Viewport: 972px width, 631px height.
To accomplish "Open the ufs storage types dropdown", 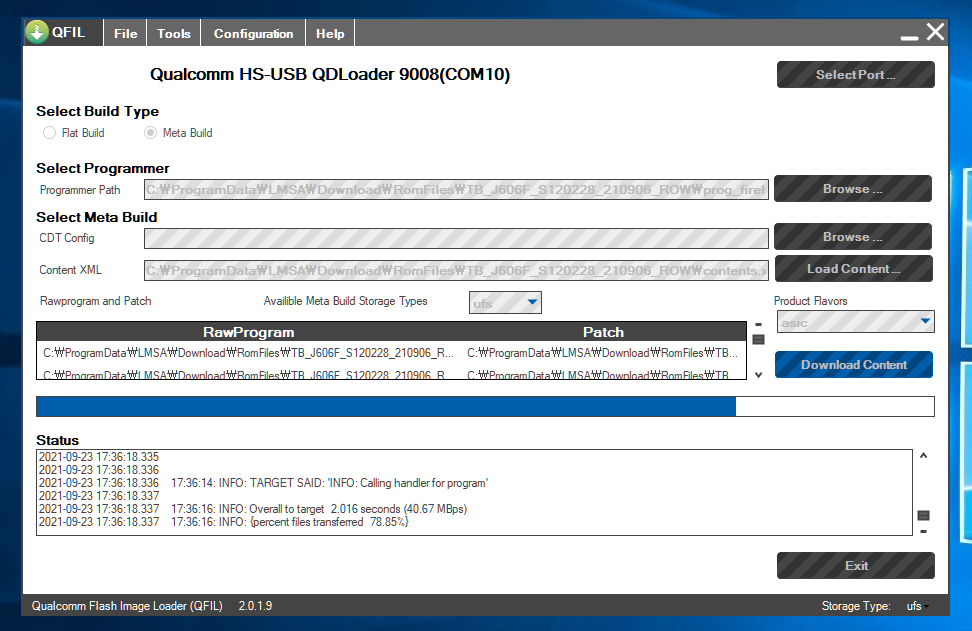I will click(x=505, y=302).
